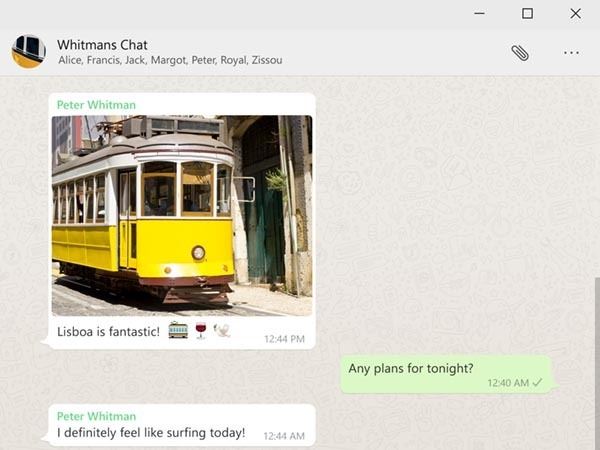The height and width of the screenshot is (450, 600).
Task: Open the Whitmans Chat group avatar
Action: click(x=29, y=52)
